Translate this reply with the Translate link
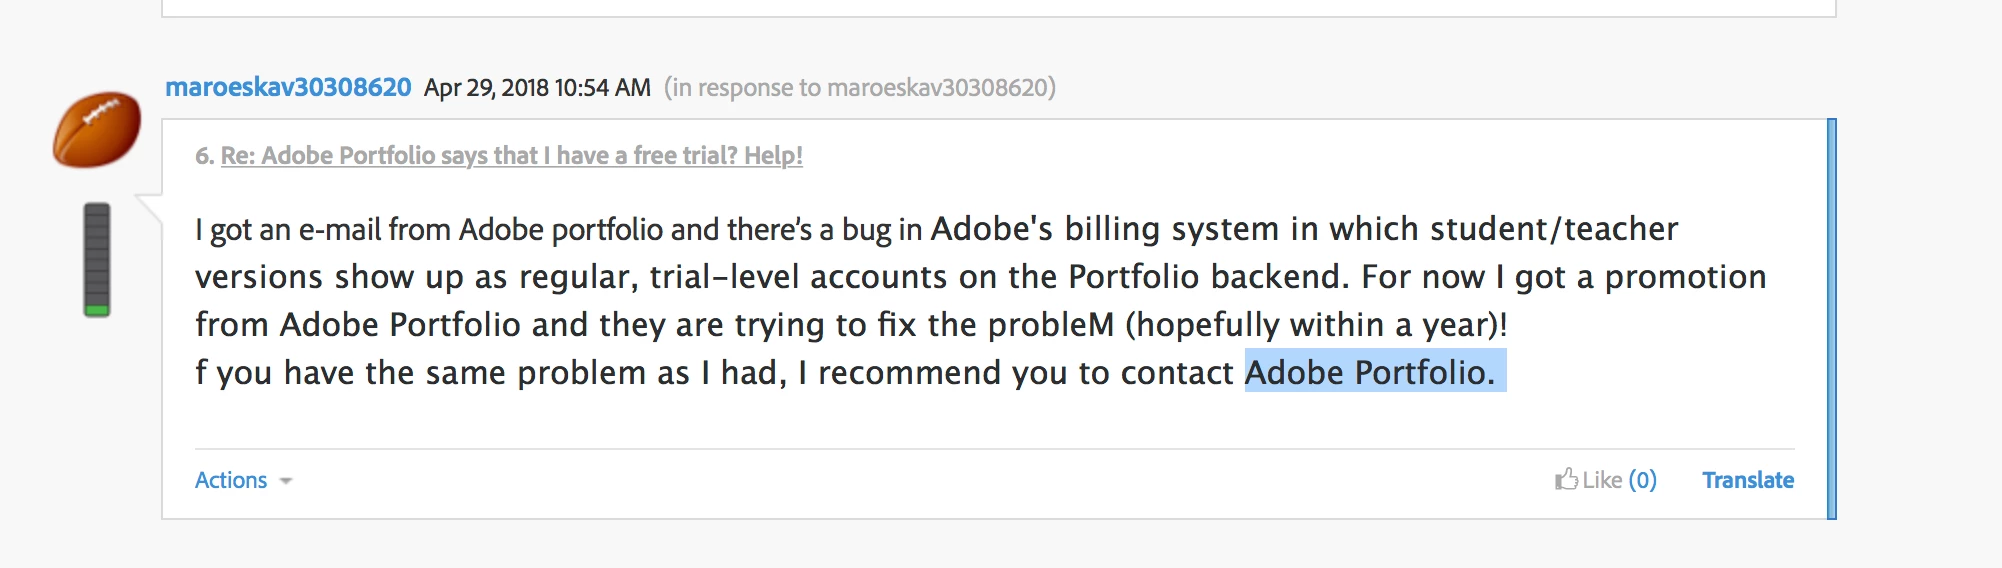Screen dimensions: 2002x568 [1747, 481]
